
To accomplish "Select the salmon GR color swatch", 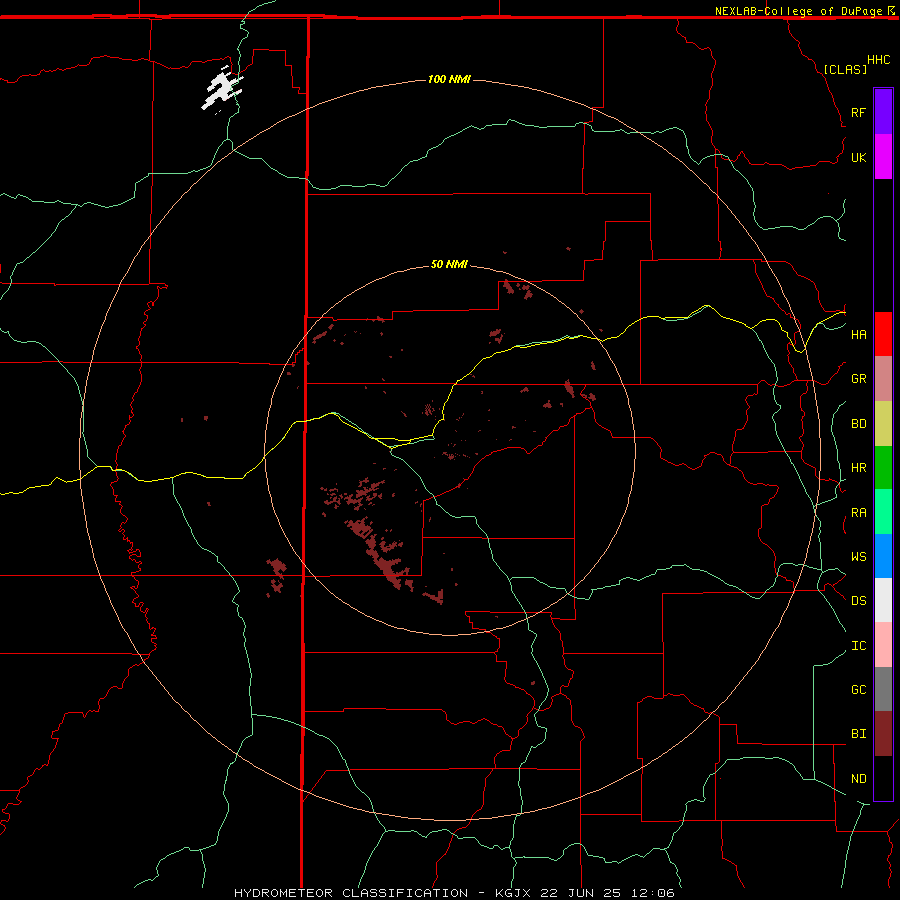I will 883,379.
